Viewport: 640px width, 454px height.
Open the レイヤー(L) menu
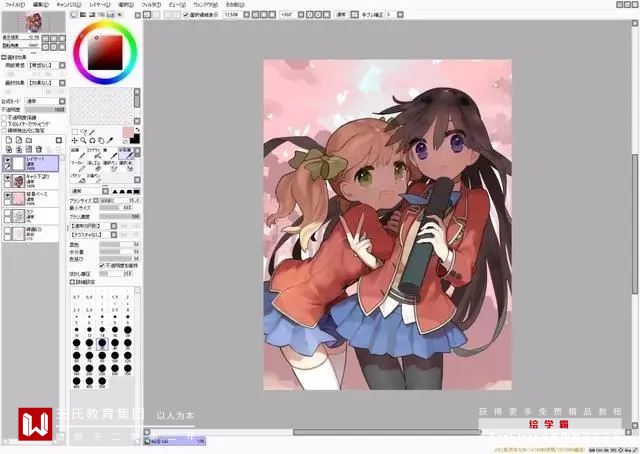point(100,4)
